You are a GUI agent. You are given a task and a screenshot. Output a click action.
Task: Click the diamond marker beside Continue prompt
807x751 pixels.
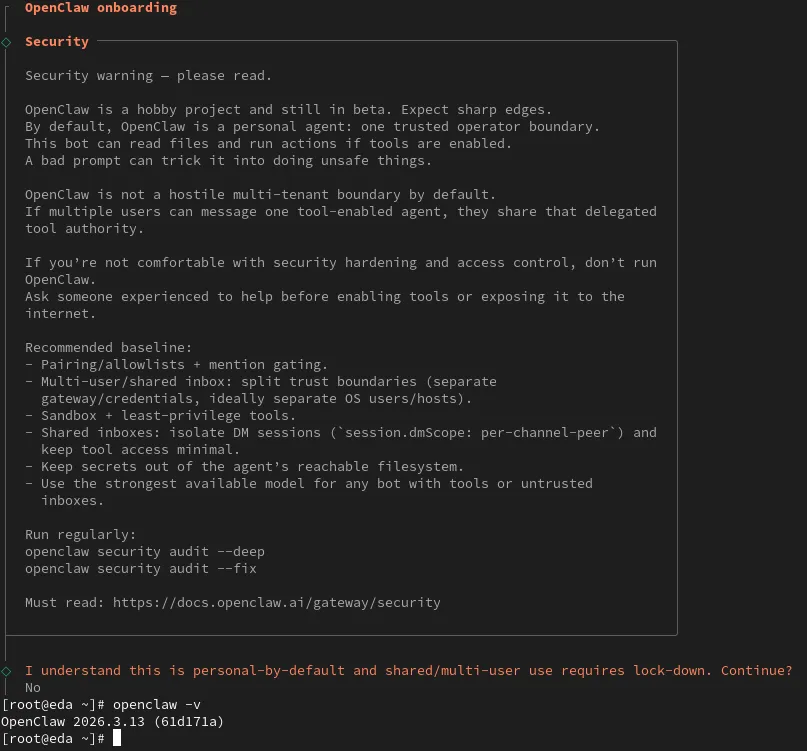(6, 670)
